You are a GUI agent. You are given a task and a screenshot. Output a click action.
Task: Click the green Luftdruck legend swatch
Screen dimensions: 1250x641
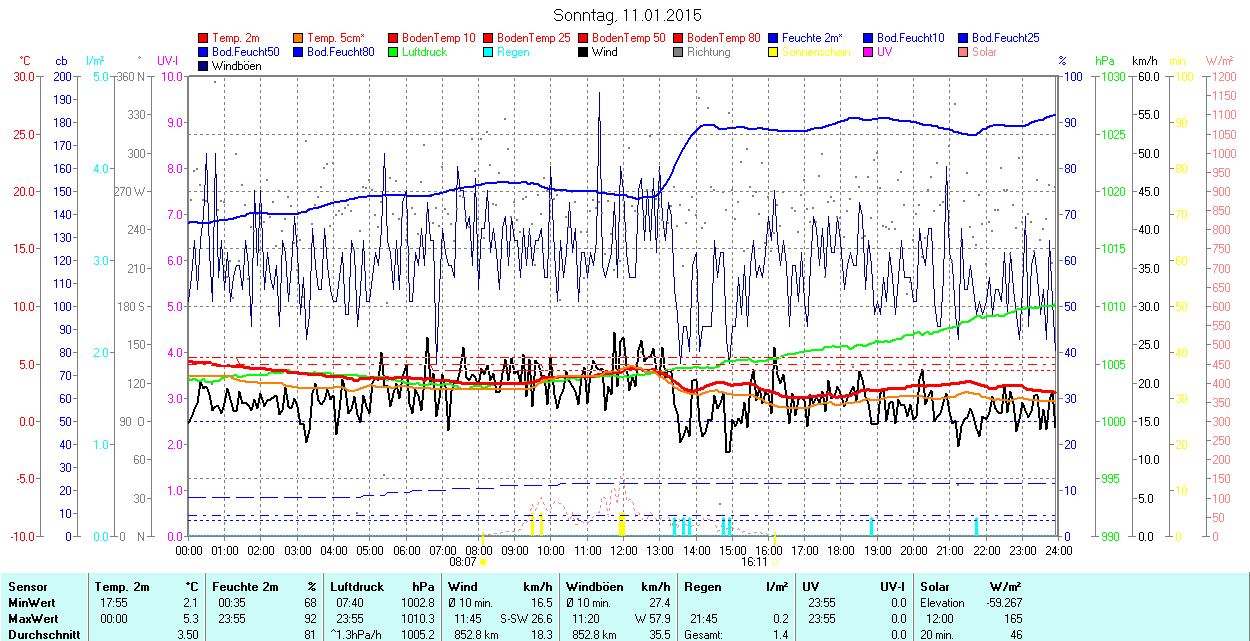(394, 52)
